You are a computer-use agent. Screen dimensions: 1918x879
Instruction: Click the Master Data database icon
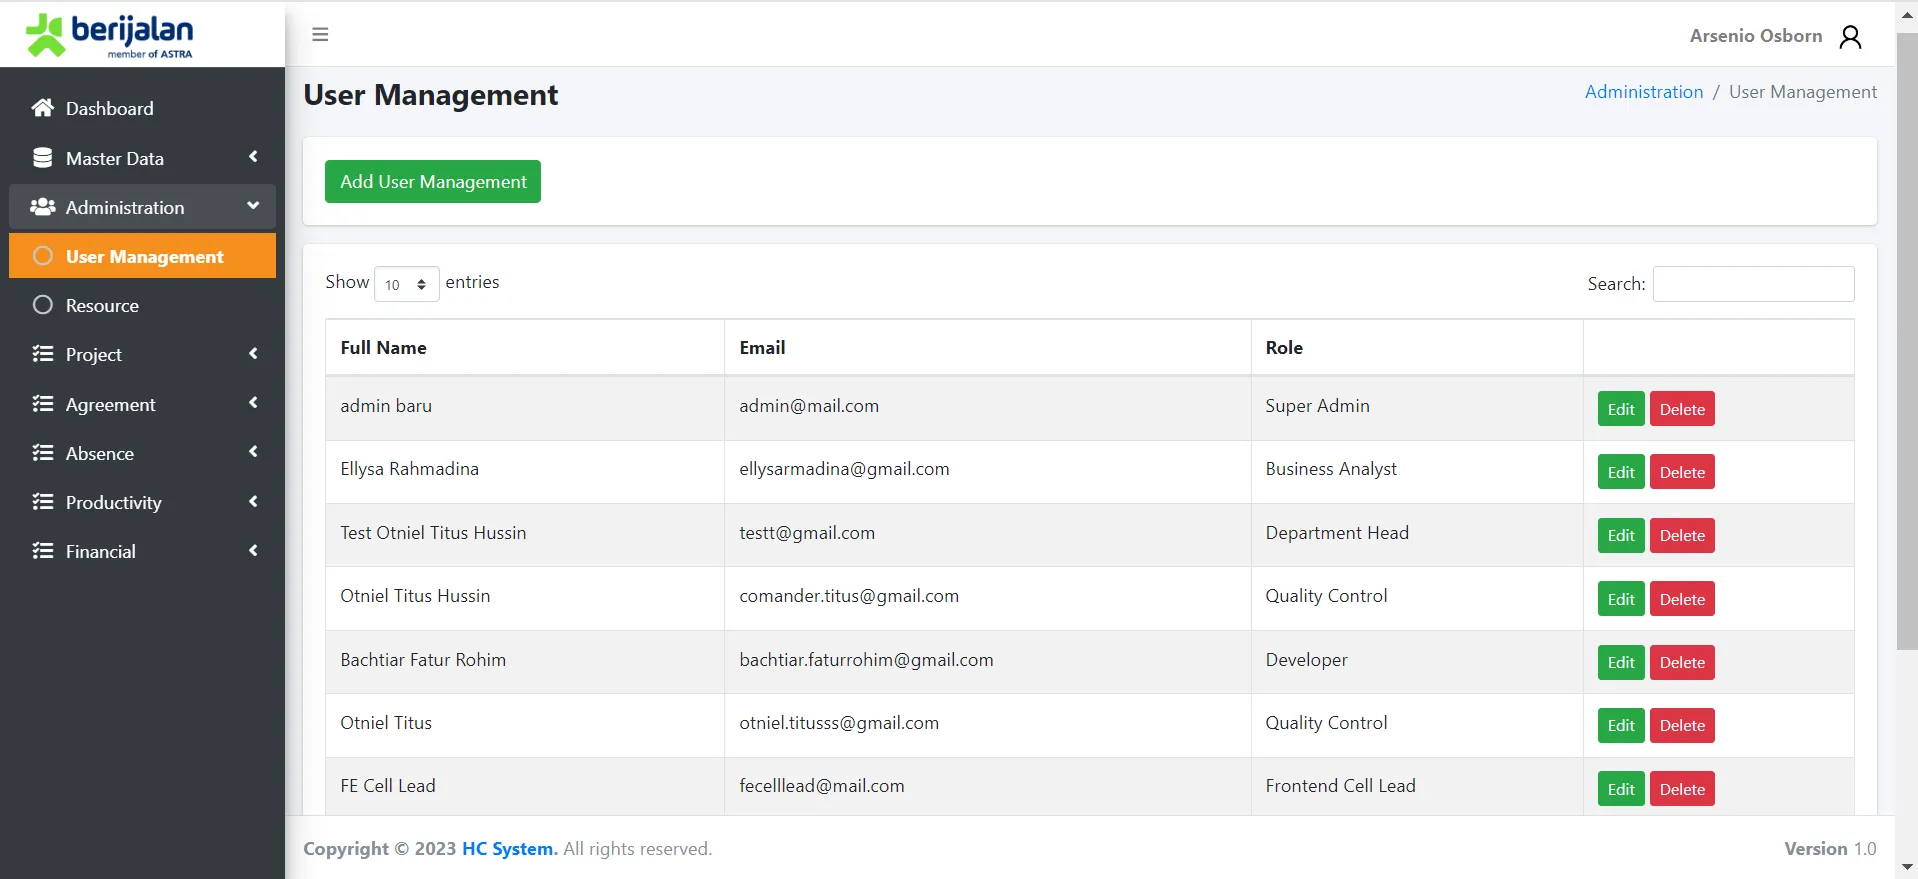tap(42, 158)
